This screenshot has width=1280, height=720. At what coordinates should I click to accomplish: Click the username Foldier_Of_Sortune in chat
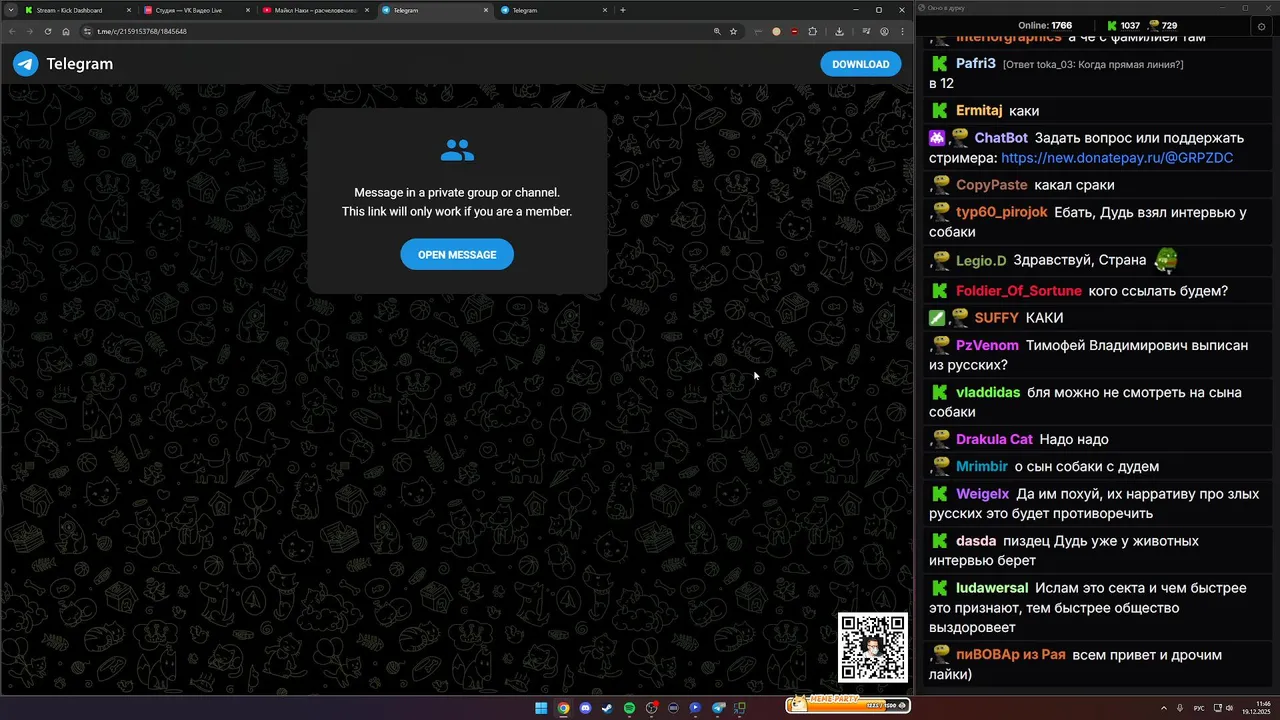[1019, 291]
